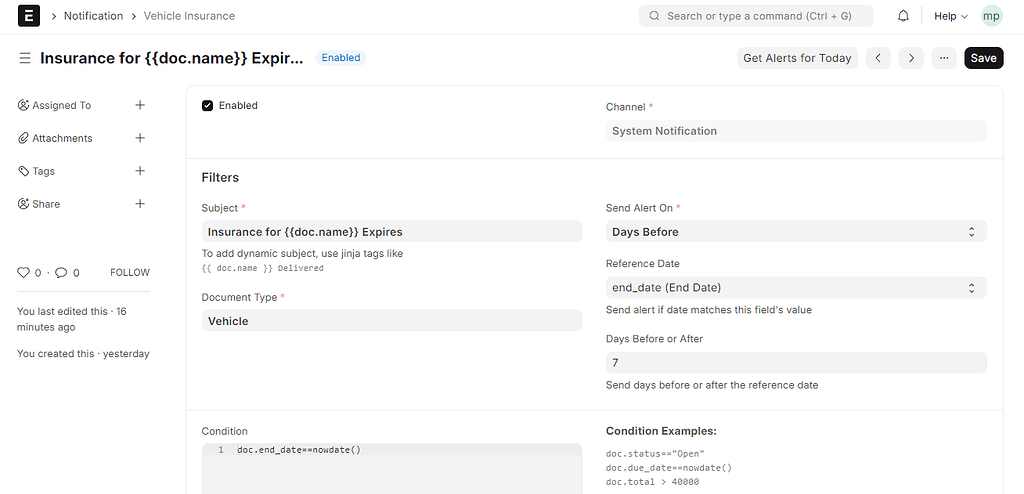Add an attachment with the plus icon
Screen dimensions: 1024x494
click(x=140, y=138)
